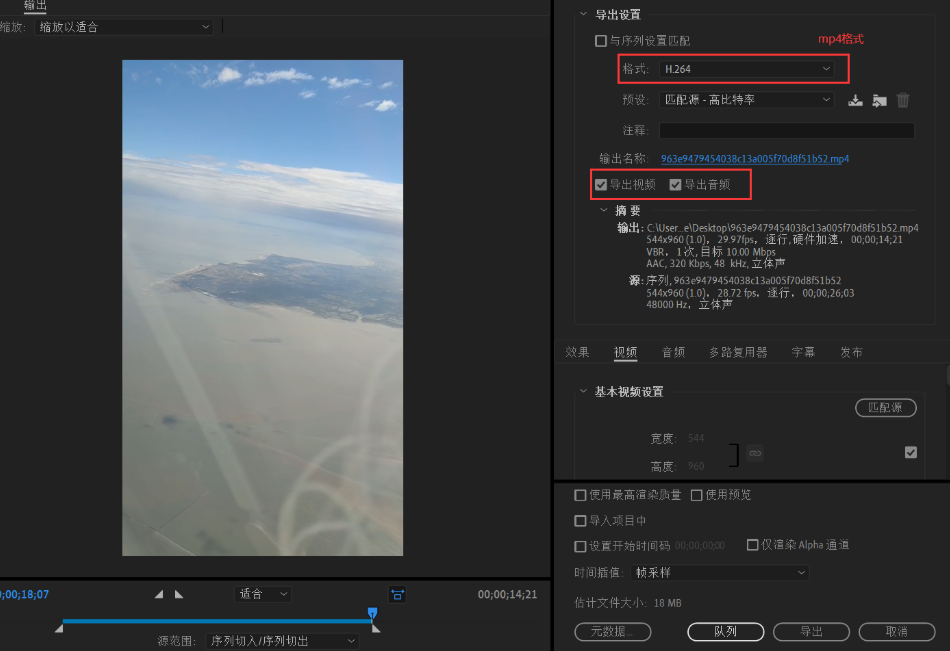Open the 源范围 dropdown at the bottom

(281, 640)
